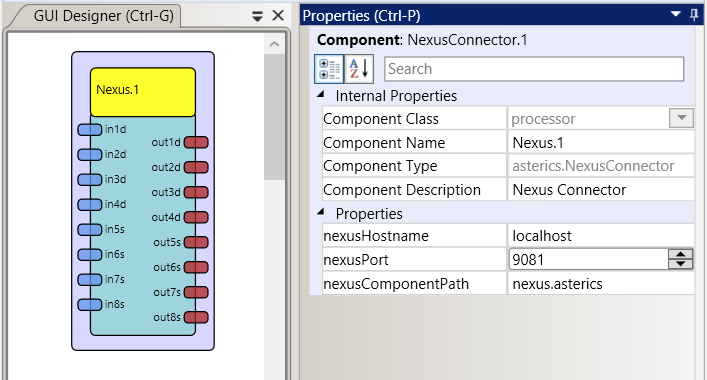Image resolution: width=707 pixels, height=380 pixels.
Task: Collapse the Properties section
Action: 321,212
